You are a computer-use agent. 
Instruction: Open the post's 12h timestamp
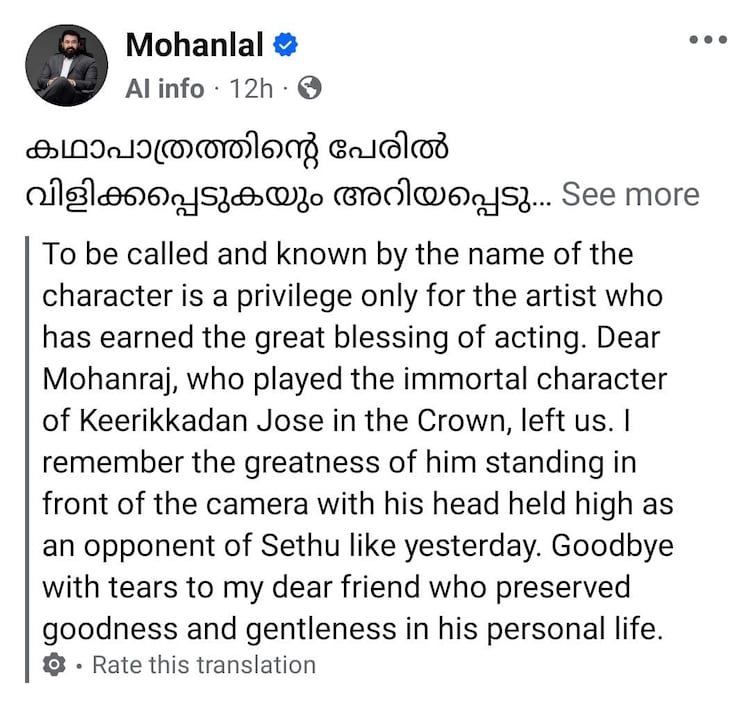(251, 88)
